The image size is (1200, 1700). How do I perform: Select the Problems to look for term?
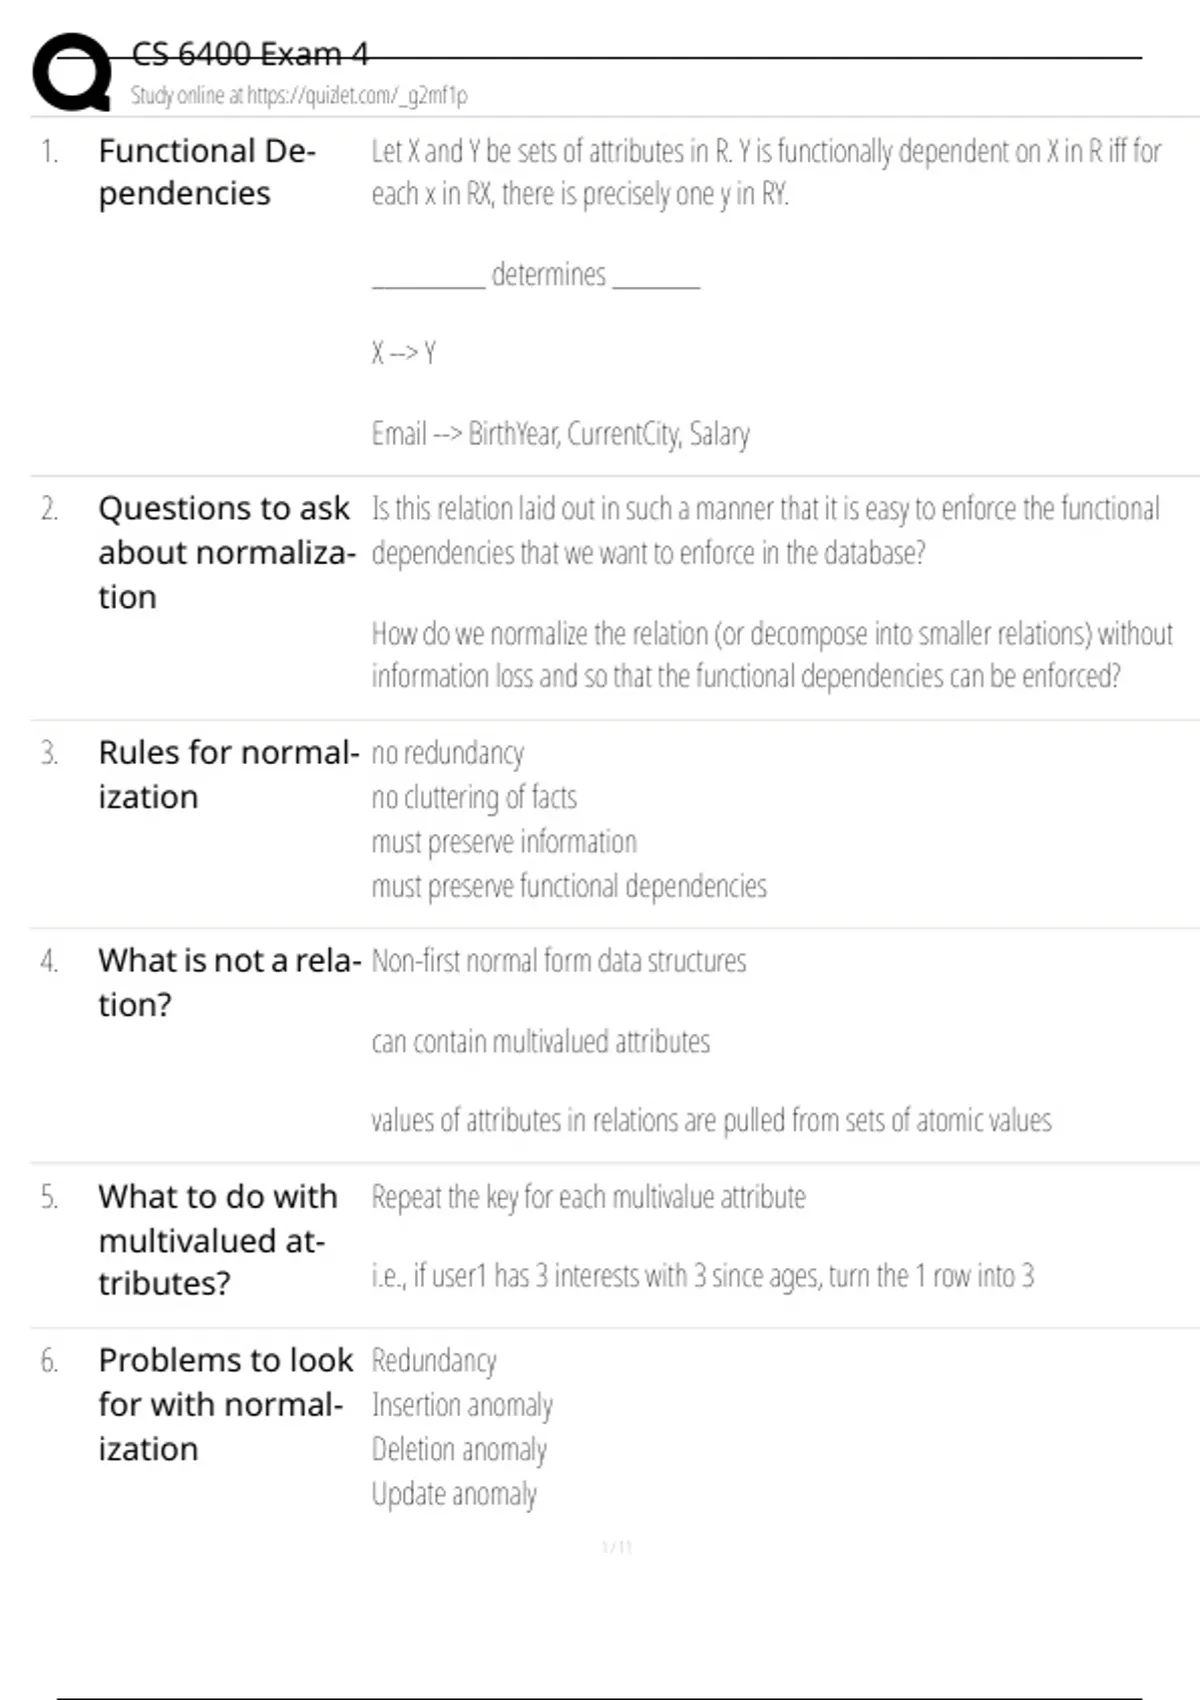coord(225,1404)
